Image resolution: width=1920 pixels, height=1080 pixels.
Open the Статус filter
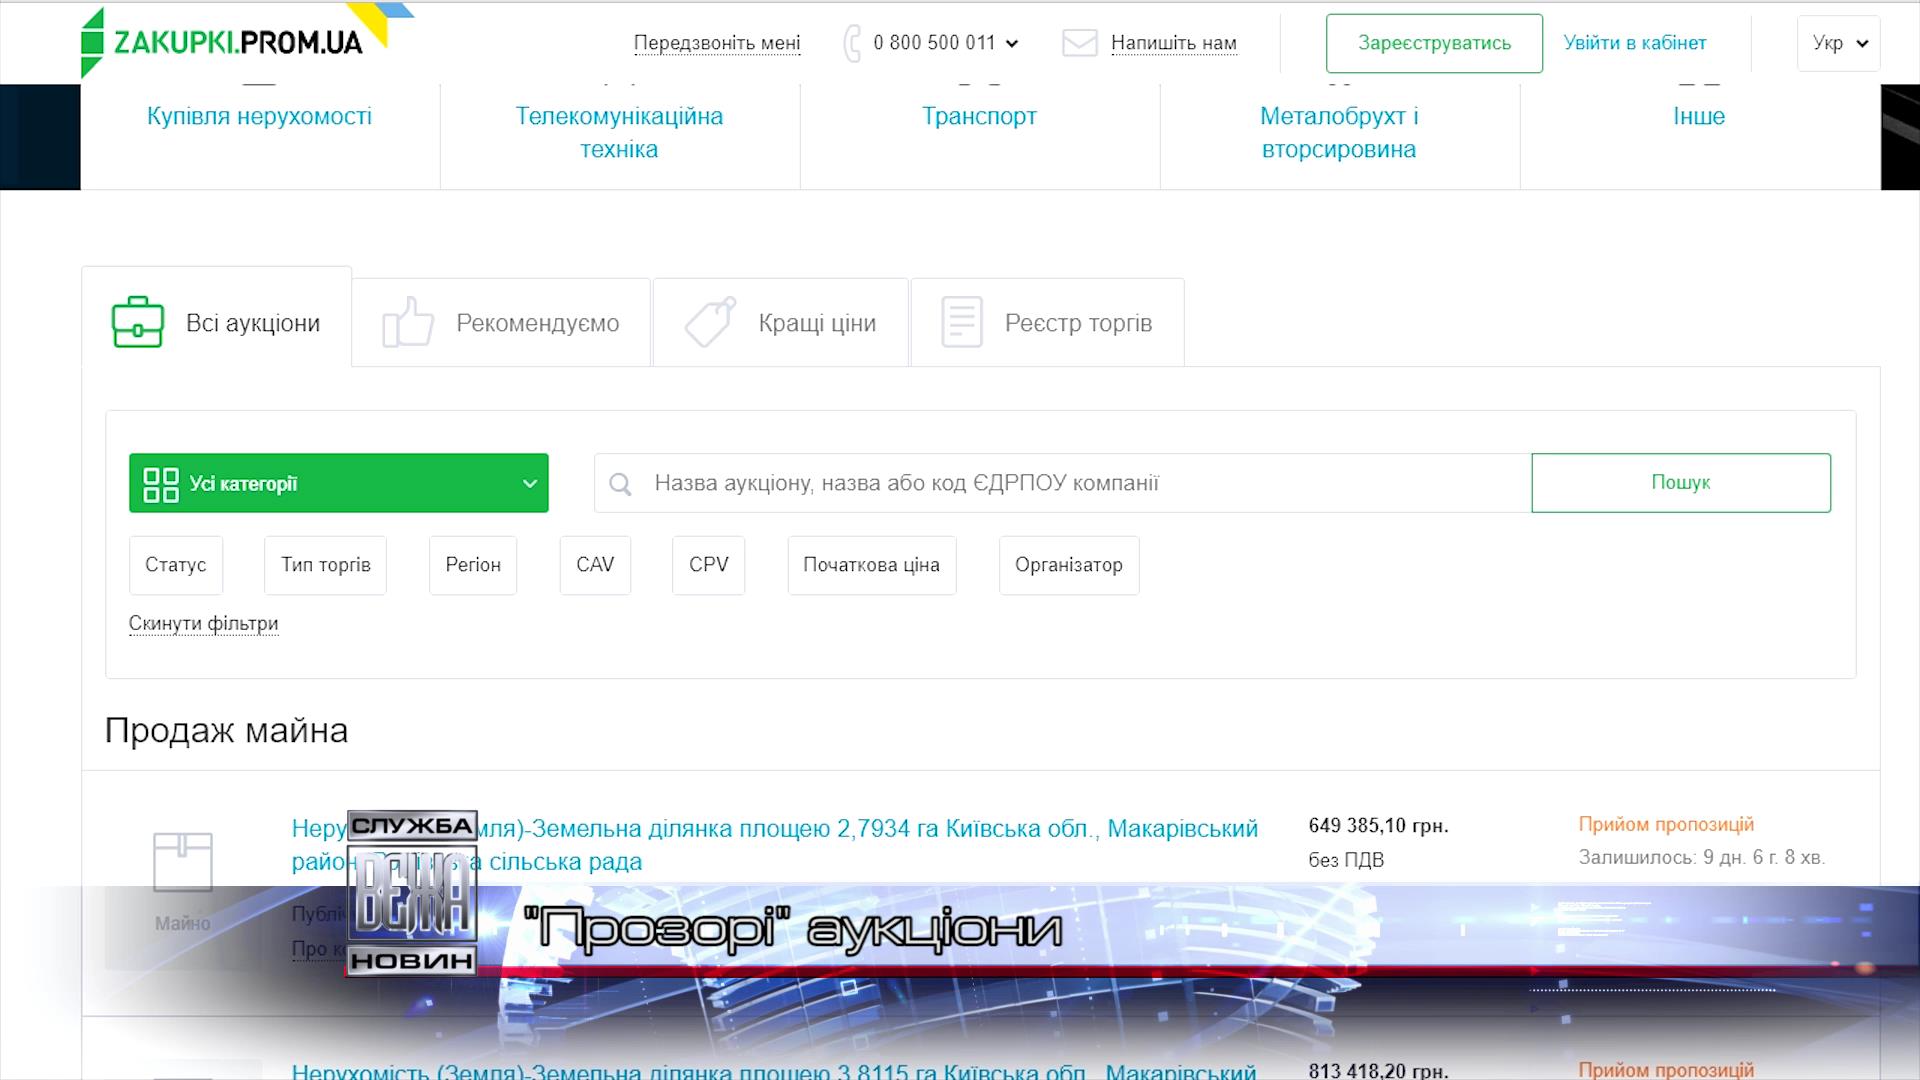176,565
